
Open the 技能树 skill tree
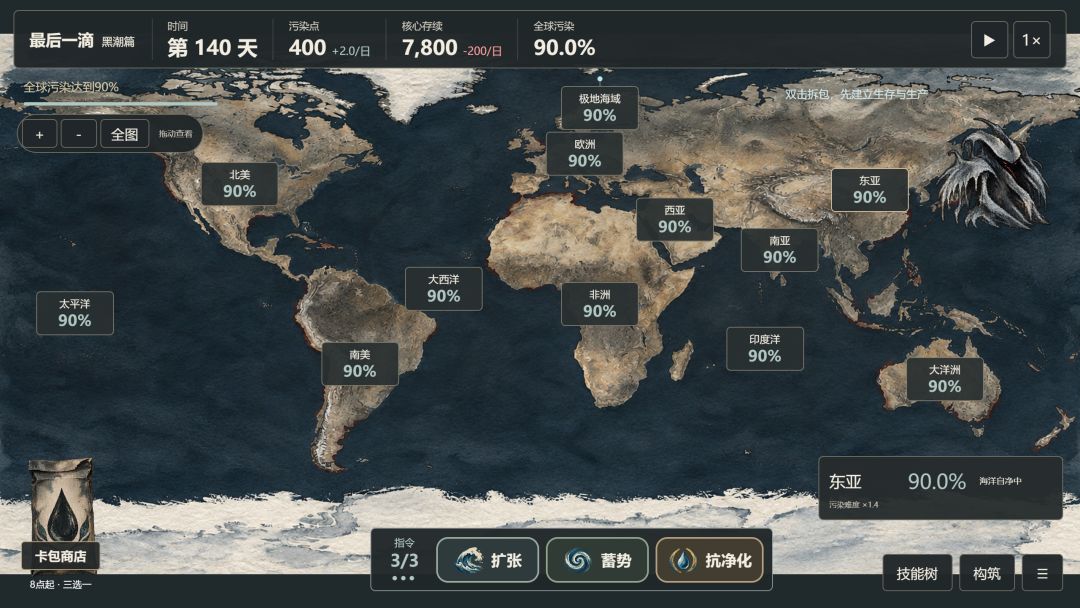[917, 573]
